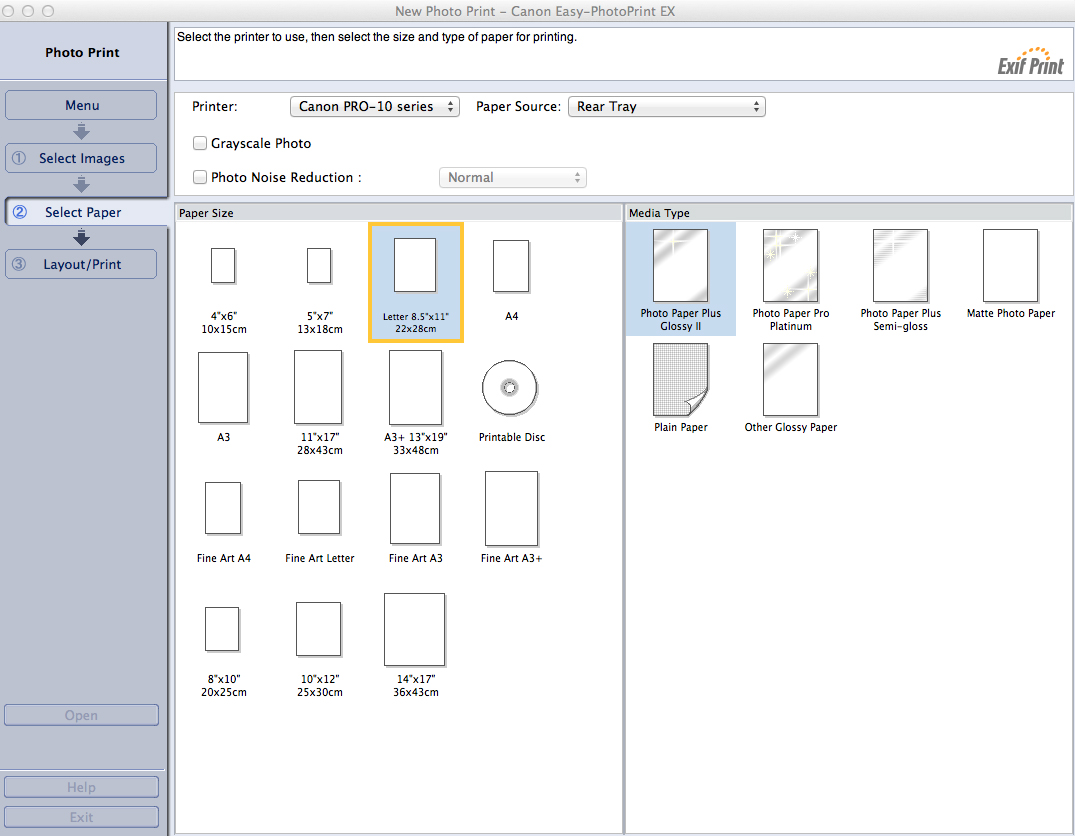Pick Fine Art Letter paper size
This screenshot has width=1075, height=836.
[x=319, y=508]
